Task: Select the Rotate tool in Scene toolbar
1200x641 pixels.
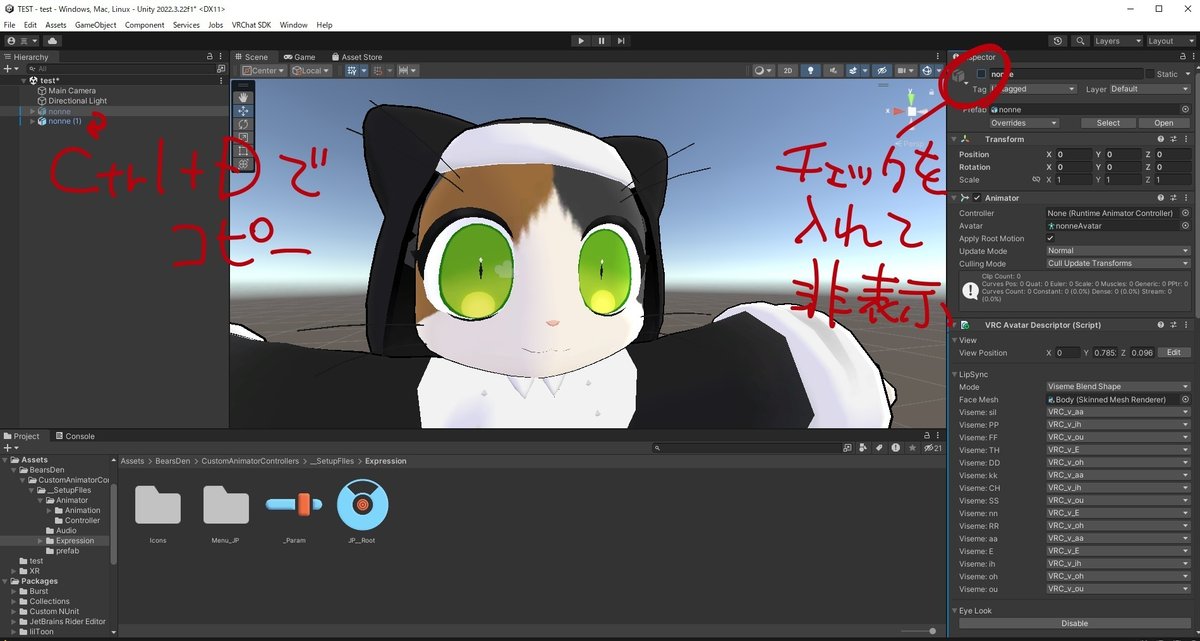Action: pos(243,125)
